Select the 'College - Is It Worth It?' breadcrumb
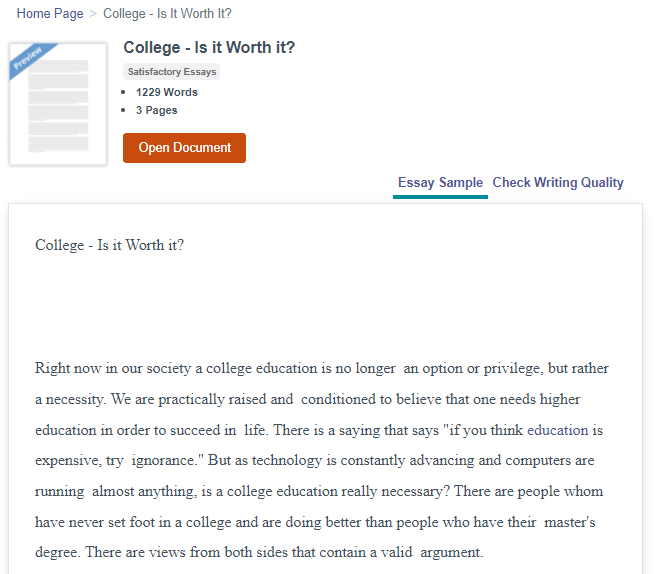 pos(167,14)
